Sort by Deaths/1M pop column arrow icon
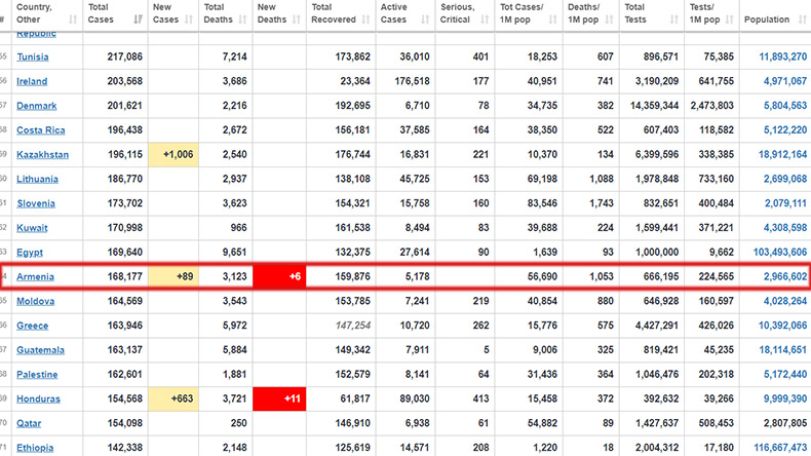811x456 pixels. click(609, 20)
